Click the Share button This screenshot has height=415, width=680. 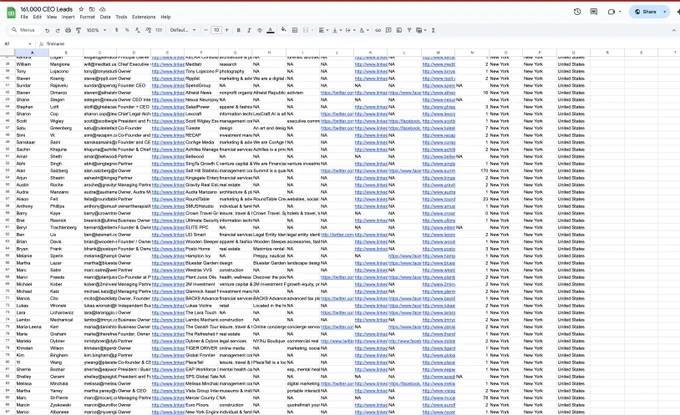click(645, 12)
